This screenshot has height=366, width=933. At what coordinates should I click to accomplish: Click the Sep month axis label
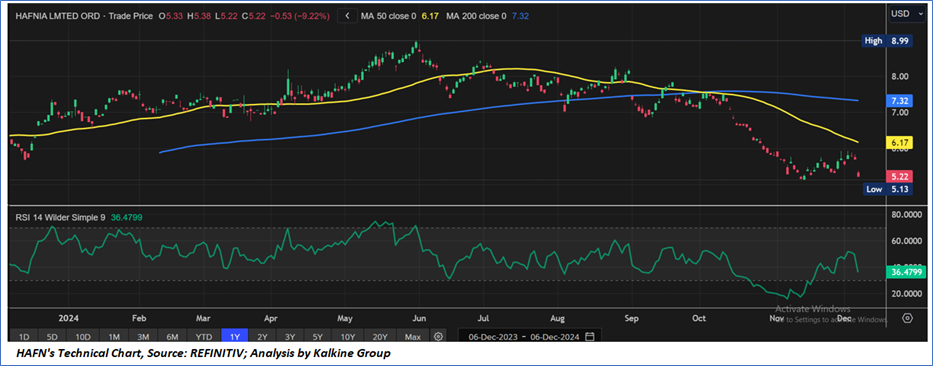[631, 318]
